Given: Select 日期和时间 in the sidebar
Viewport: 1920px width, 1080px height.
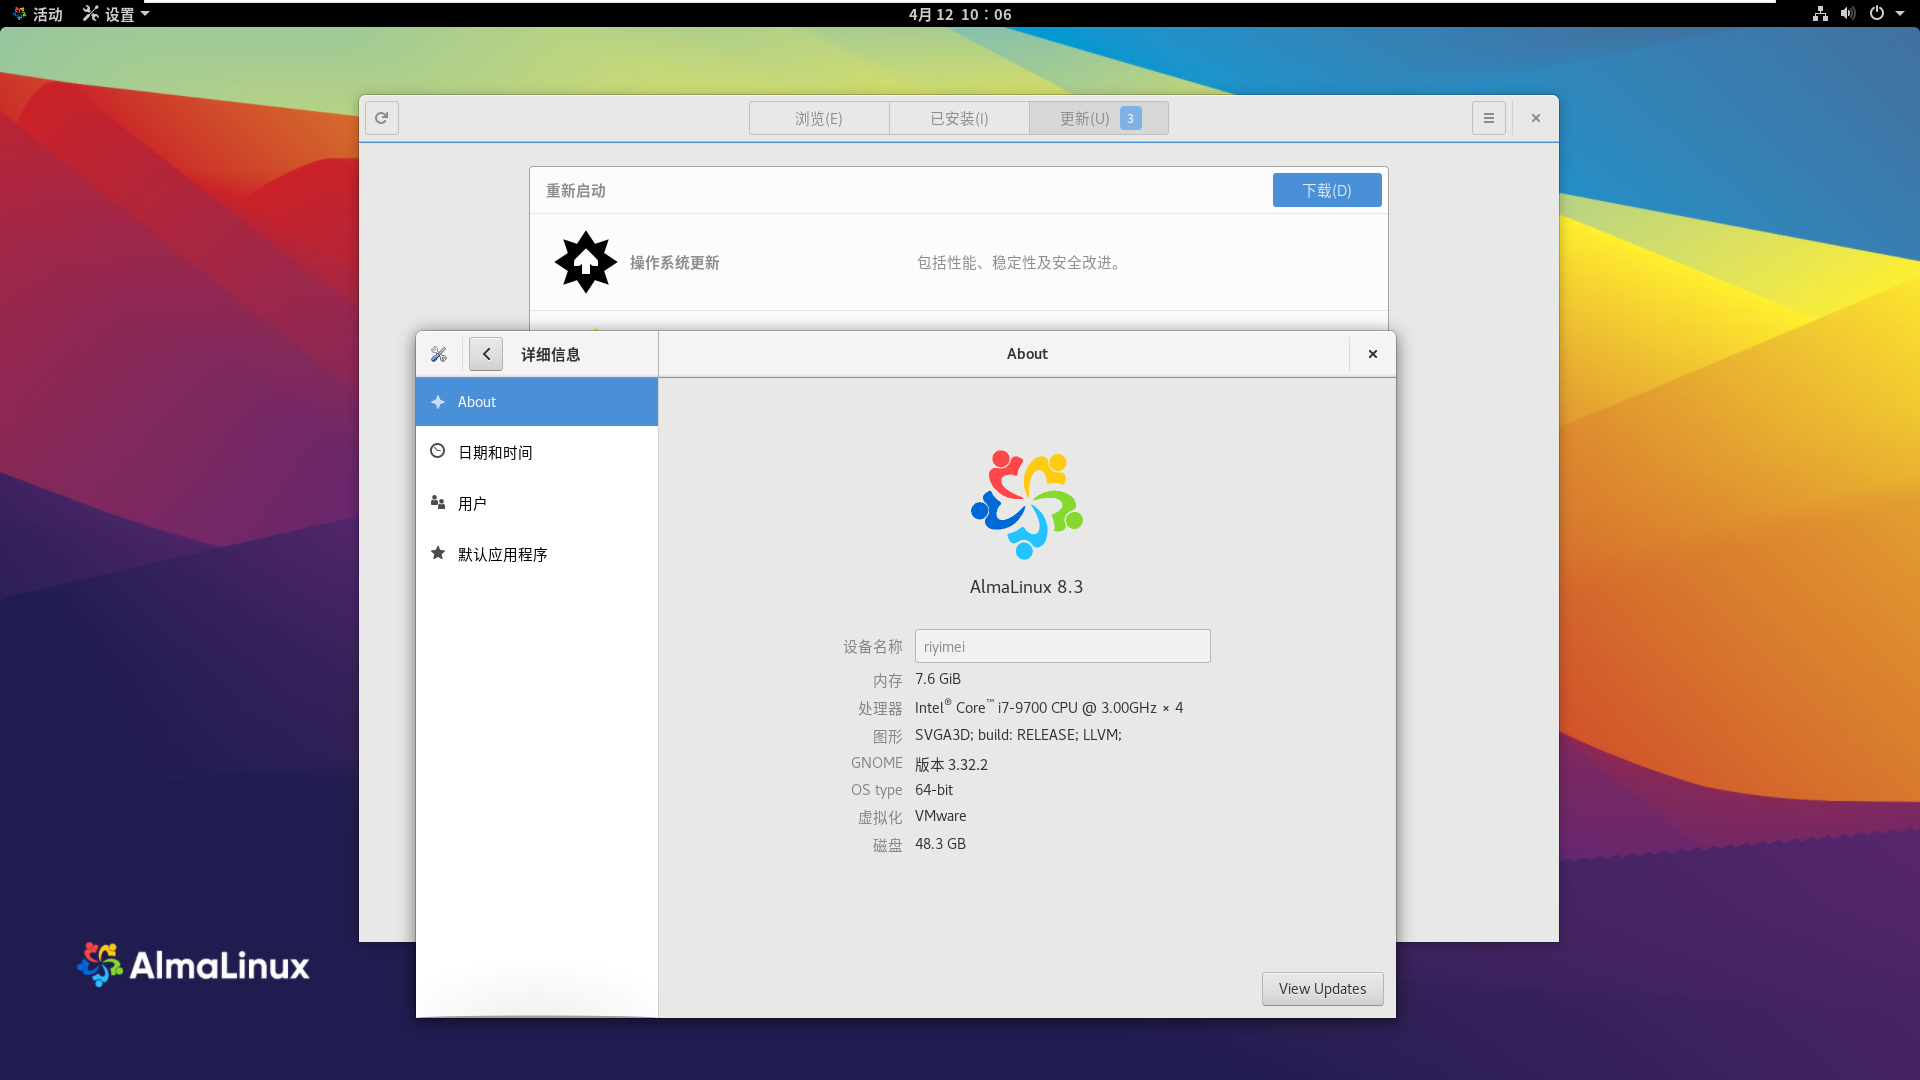Looking at the screenshot, I should pyautogui.click(x=495, y=452).
